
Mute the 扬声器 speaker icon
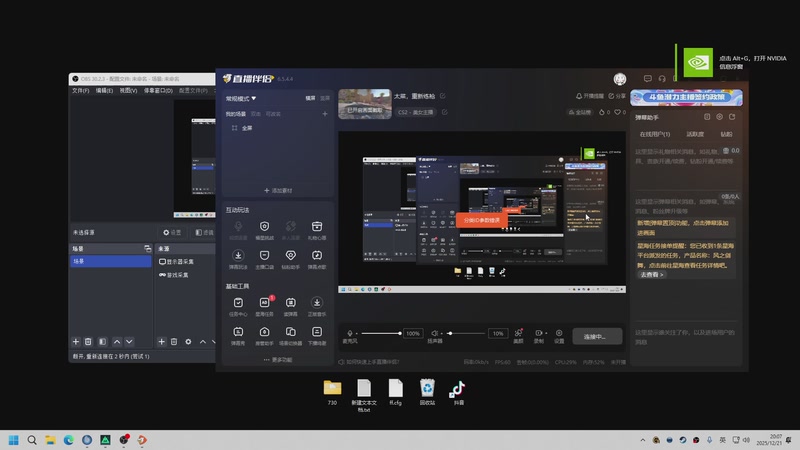(434, 333)
